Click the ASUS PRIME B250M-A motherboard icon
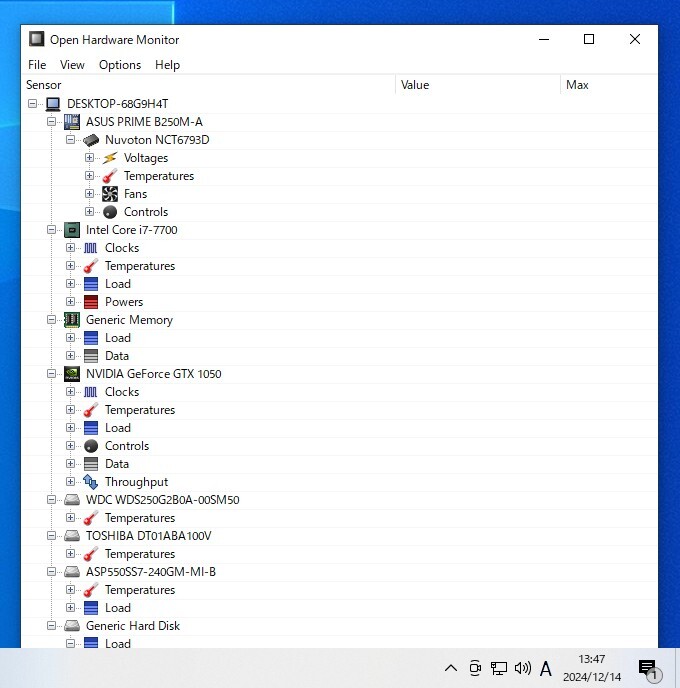 point(72,122)
